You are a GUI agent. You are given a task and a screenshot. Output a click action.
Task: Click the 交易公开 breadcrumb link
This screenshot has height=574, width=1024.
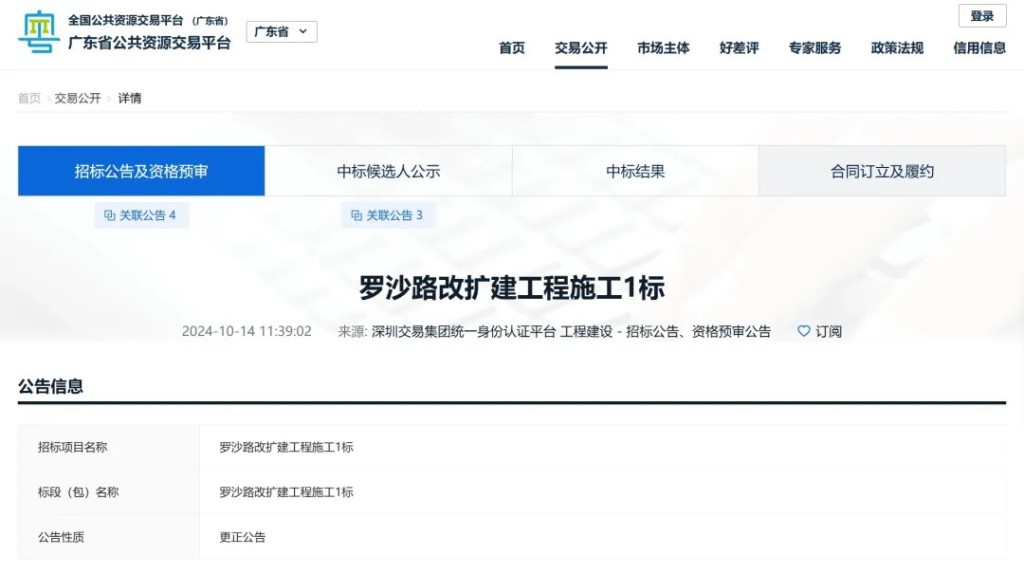click(78, 98)
